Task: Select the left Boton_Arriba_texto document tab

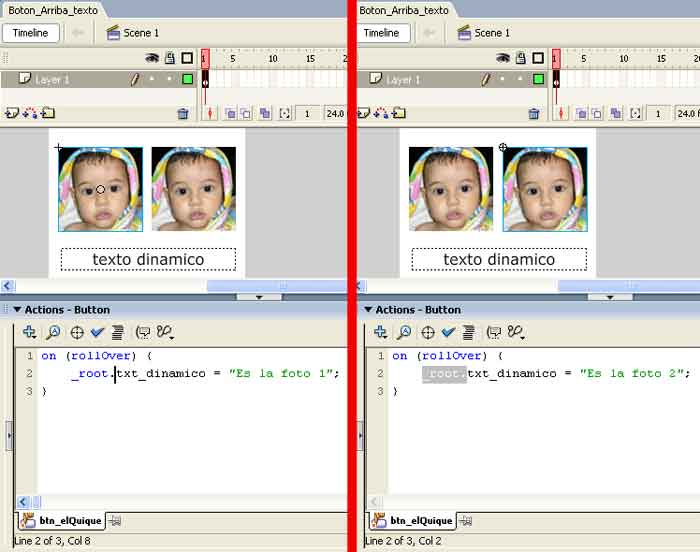Action: tap(53, 10)
